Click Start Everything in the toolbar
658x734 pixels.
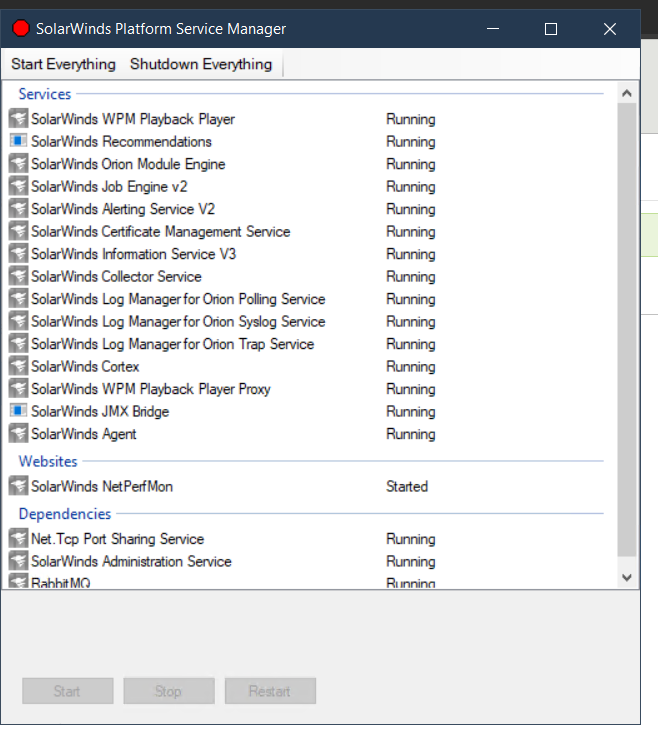point(63,64)
